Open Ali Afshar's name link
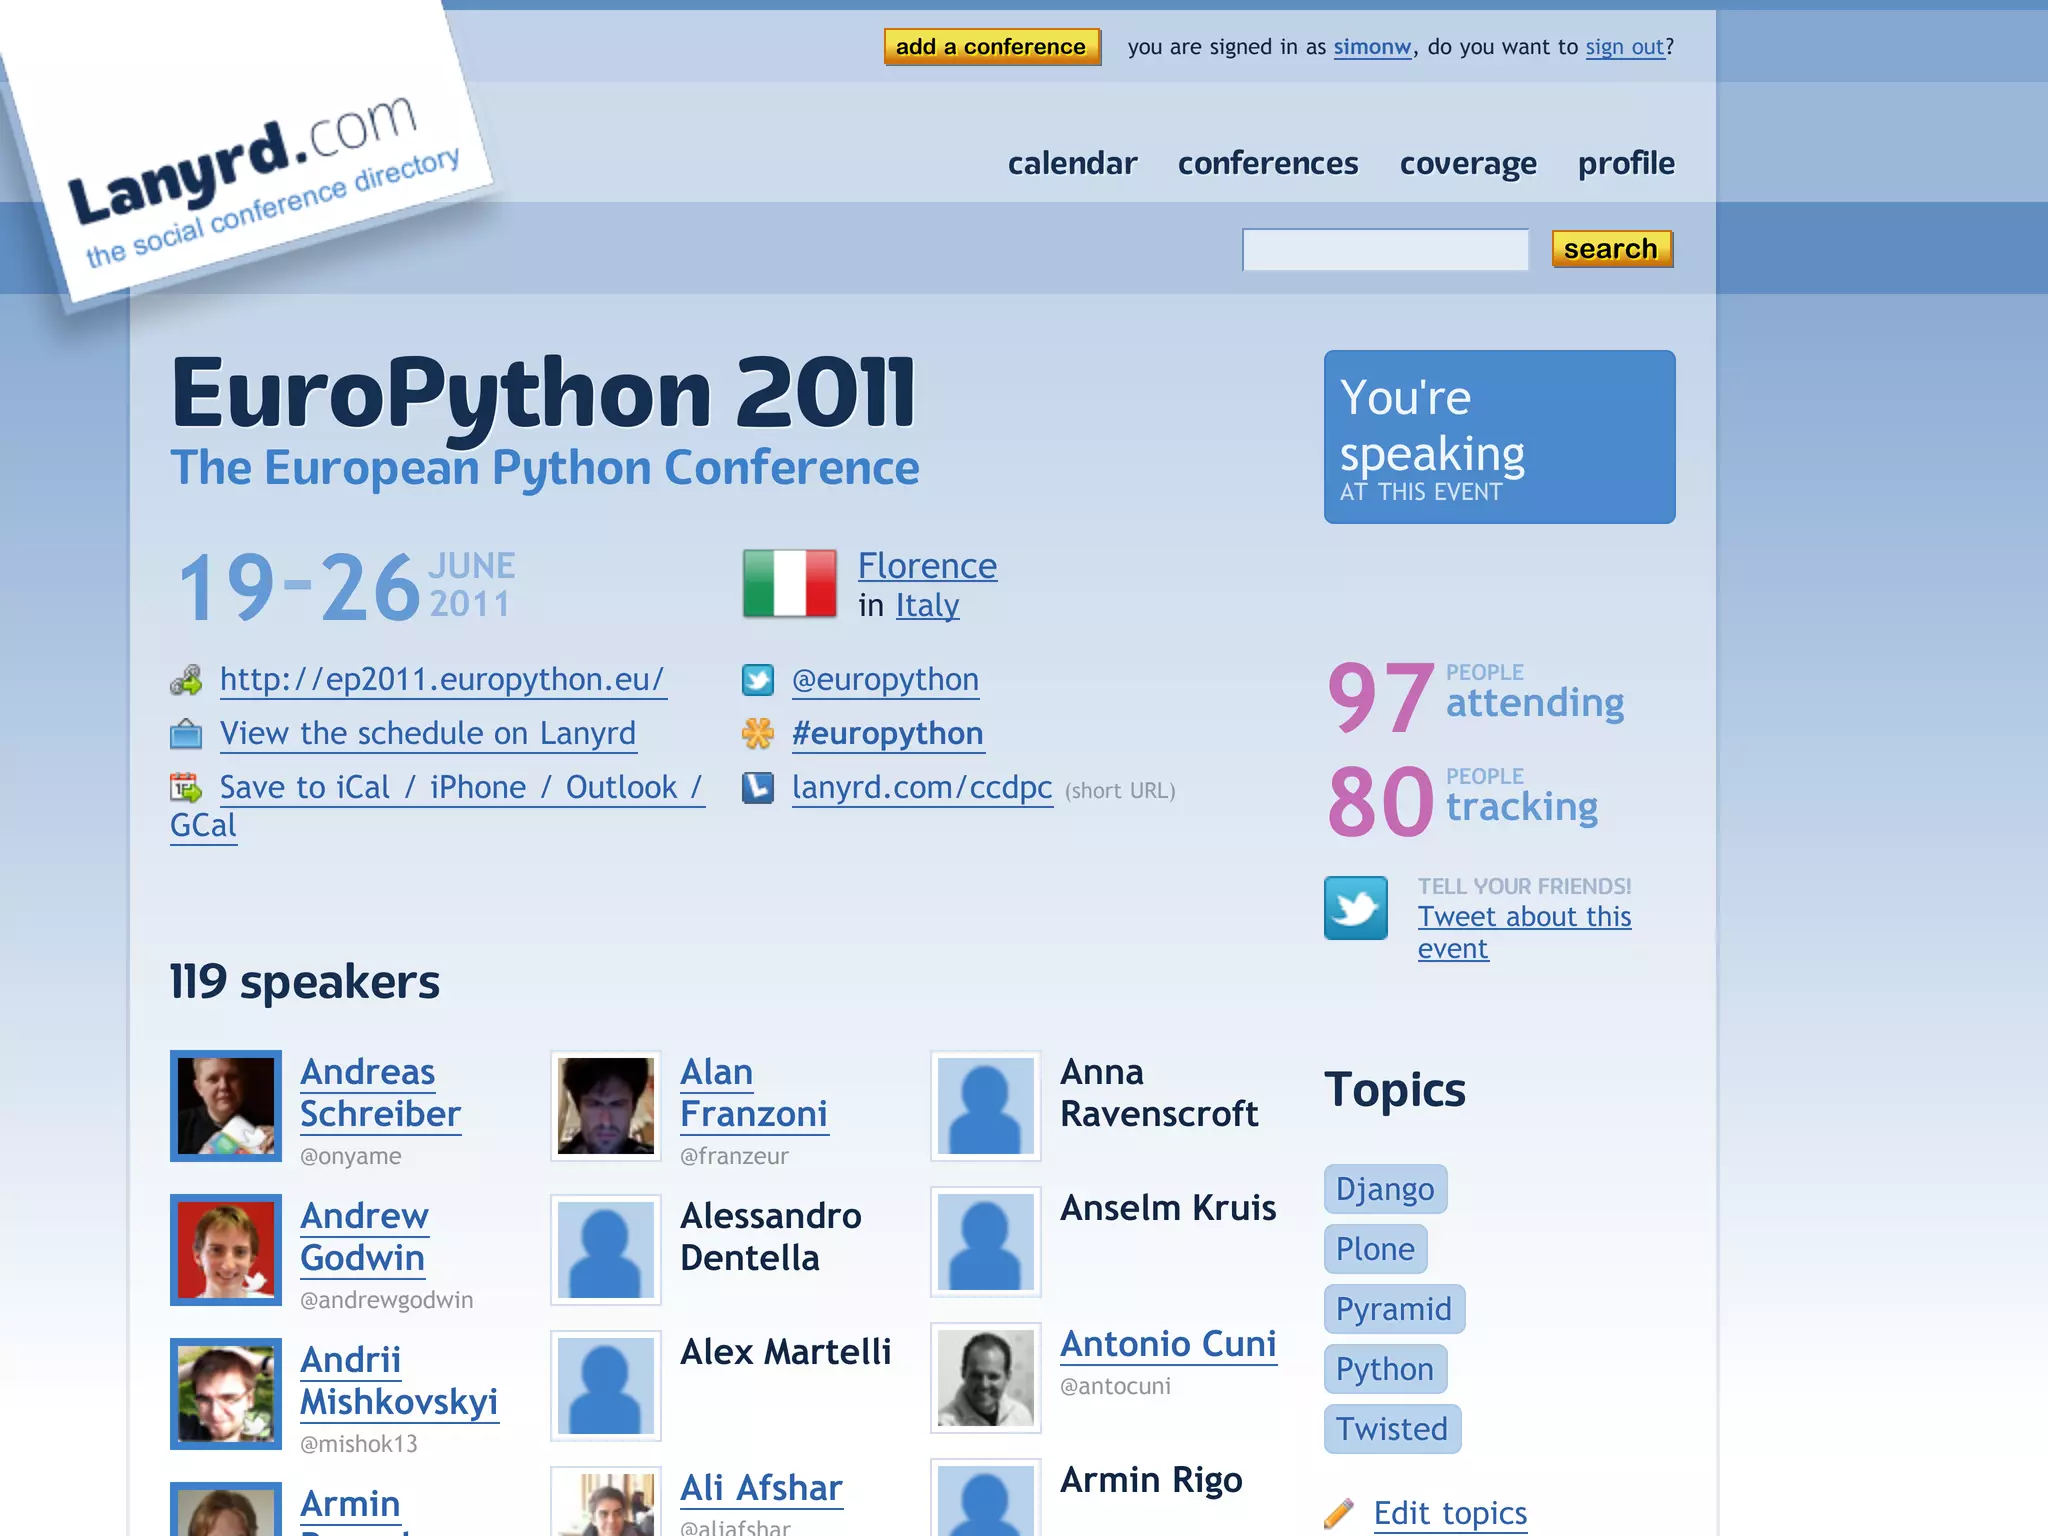2048x1536 pixels. tap(761, 1488)
